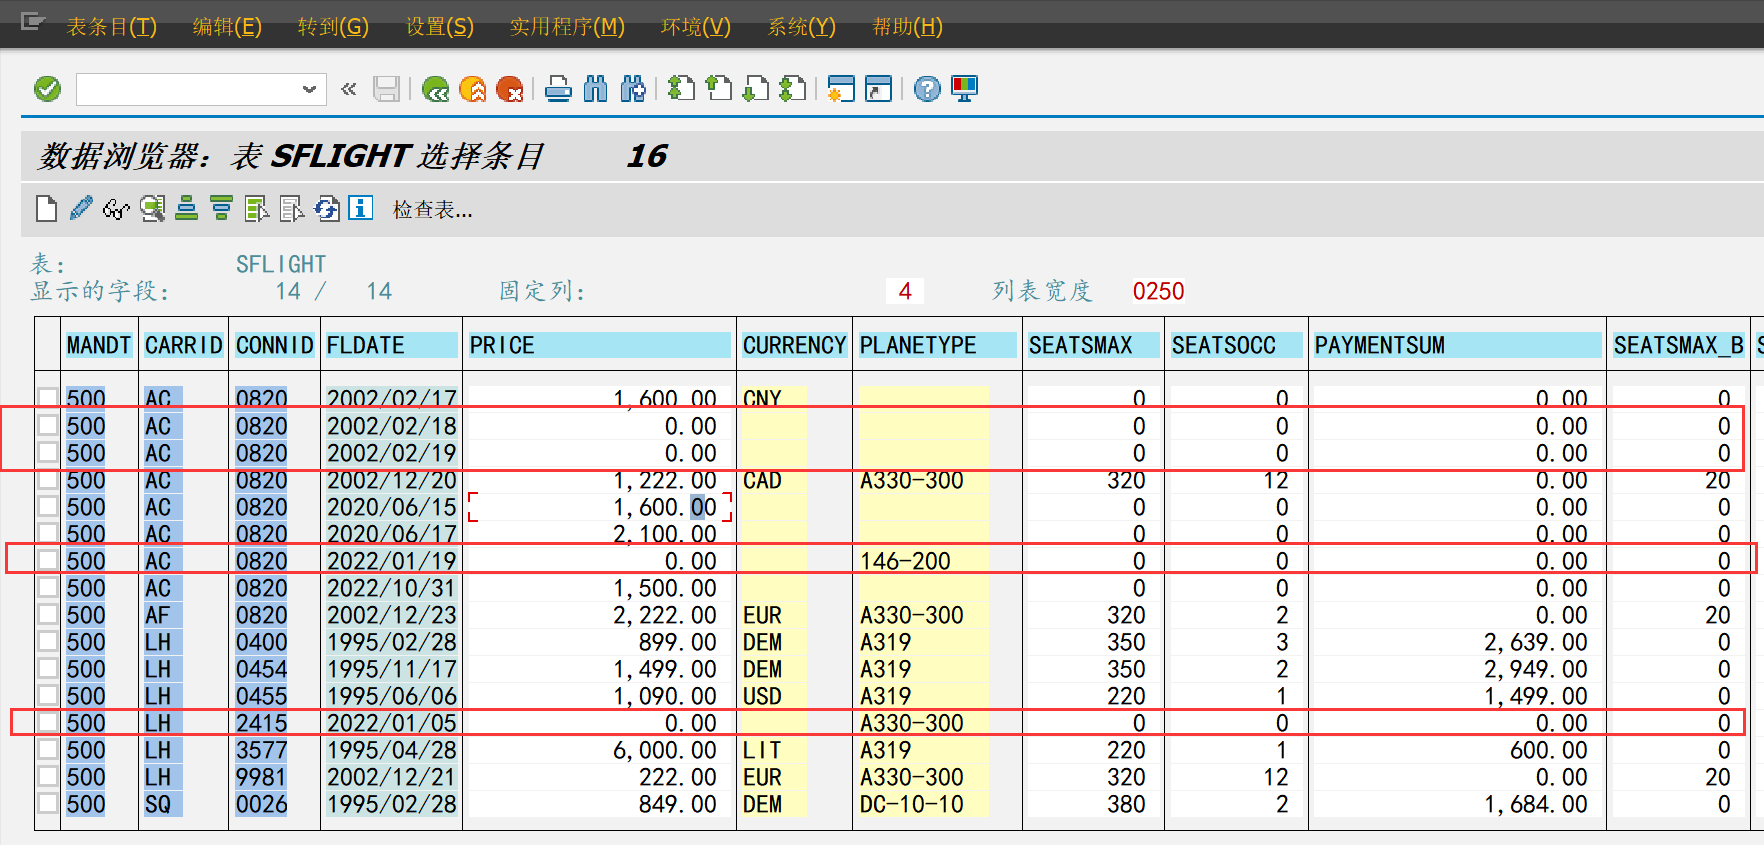
Task: Open the 实用程序(M) menu
Action: [x=567, y=26]
